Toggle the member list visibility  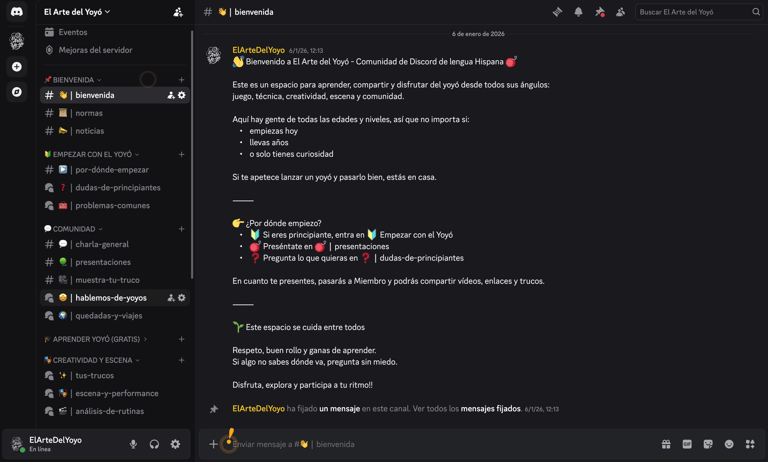pos(621,12)
